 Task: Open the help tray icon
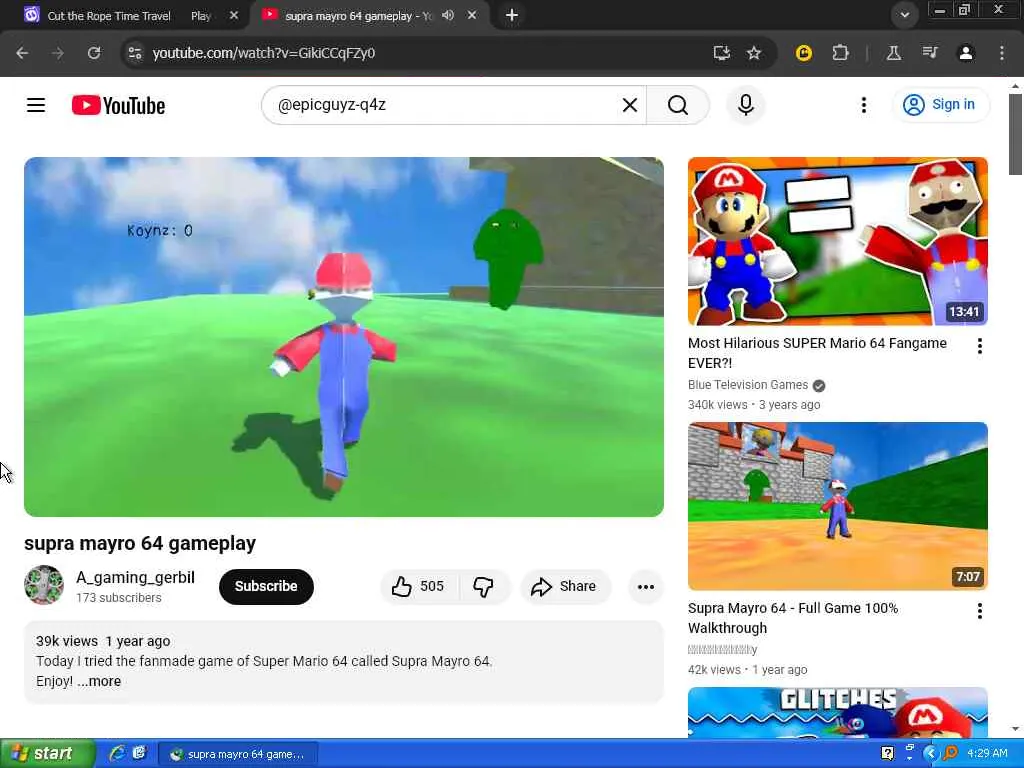[x=888, y=753]
